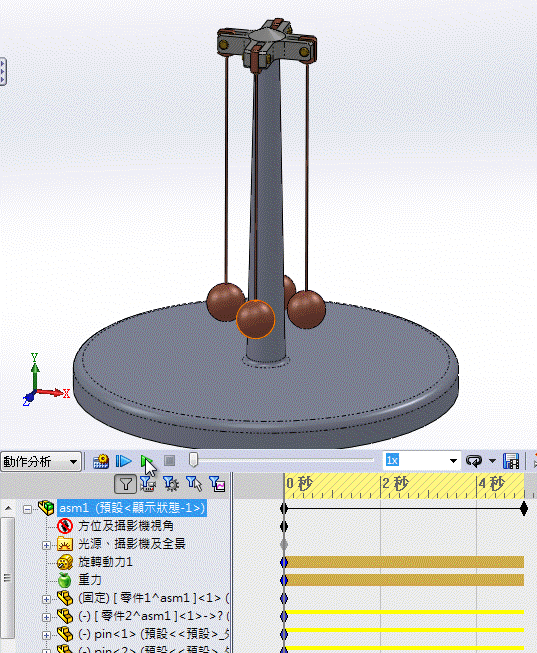Select the cross bracket at pole top
The width and height of the screenshot is (537, 653).
point(267,44)
